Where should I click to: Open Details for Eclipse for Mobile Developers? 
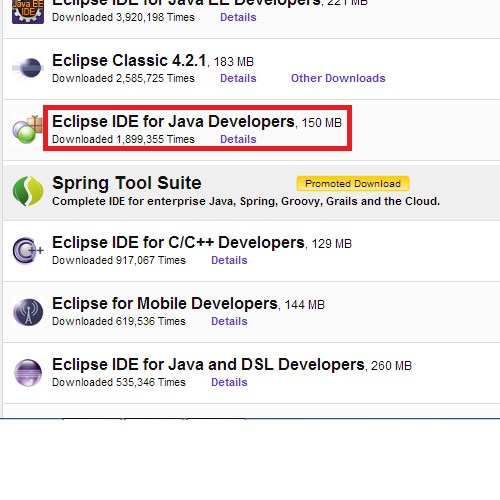[229, 321]
